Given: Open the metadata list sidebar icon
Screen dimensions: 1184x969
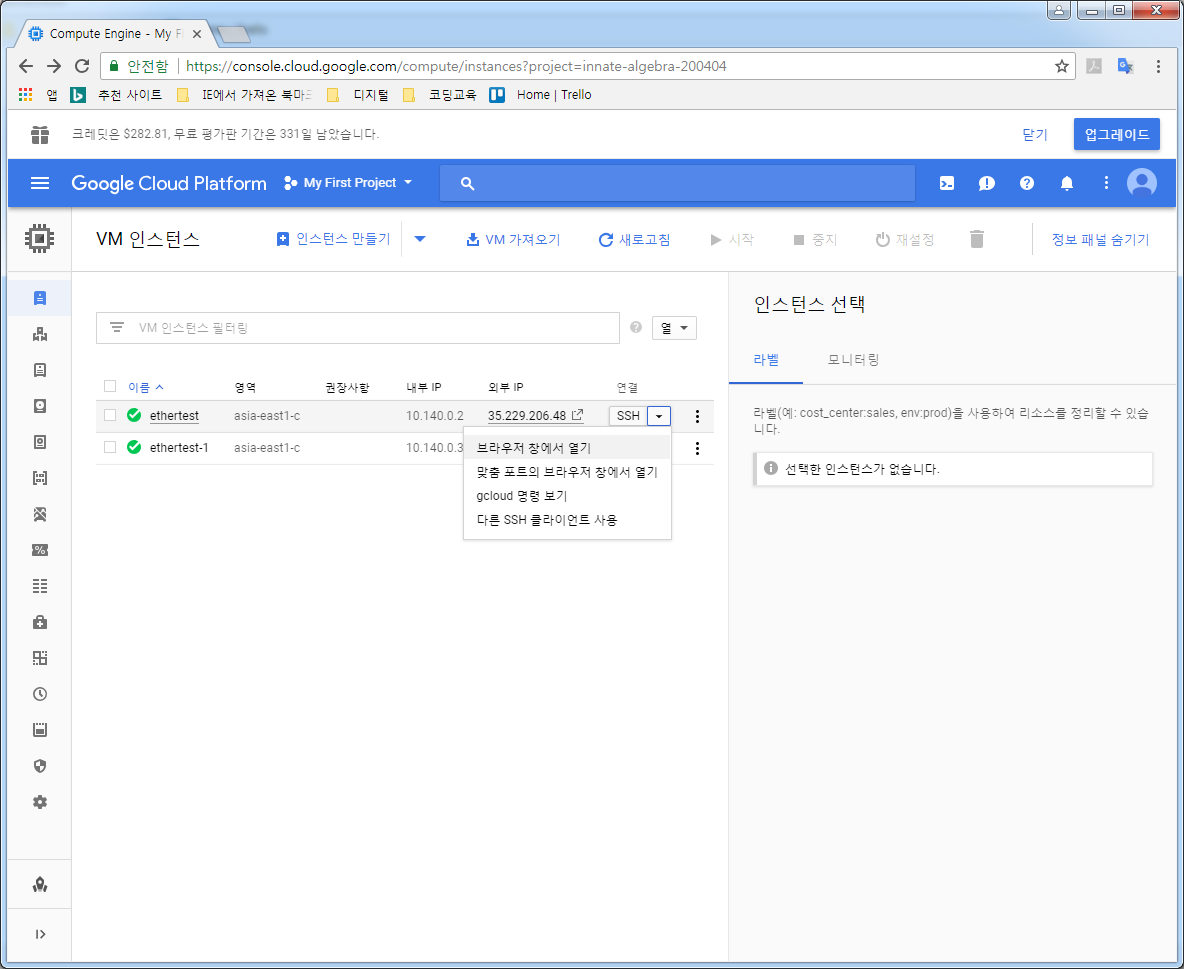Looking at the screenshot, I should (40, 586).
